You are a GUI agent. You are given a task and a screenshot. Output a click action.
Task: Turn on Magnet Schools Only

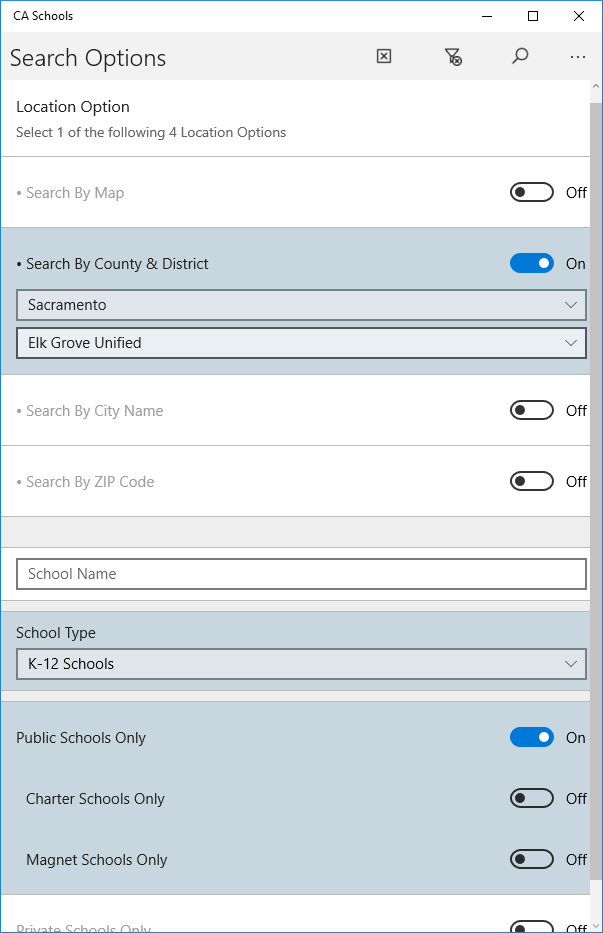[531, 859]
